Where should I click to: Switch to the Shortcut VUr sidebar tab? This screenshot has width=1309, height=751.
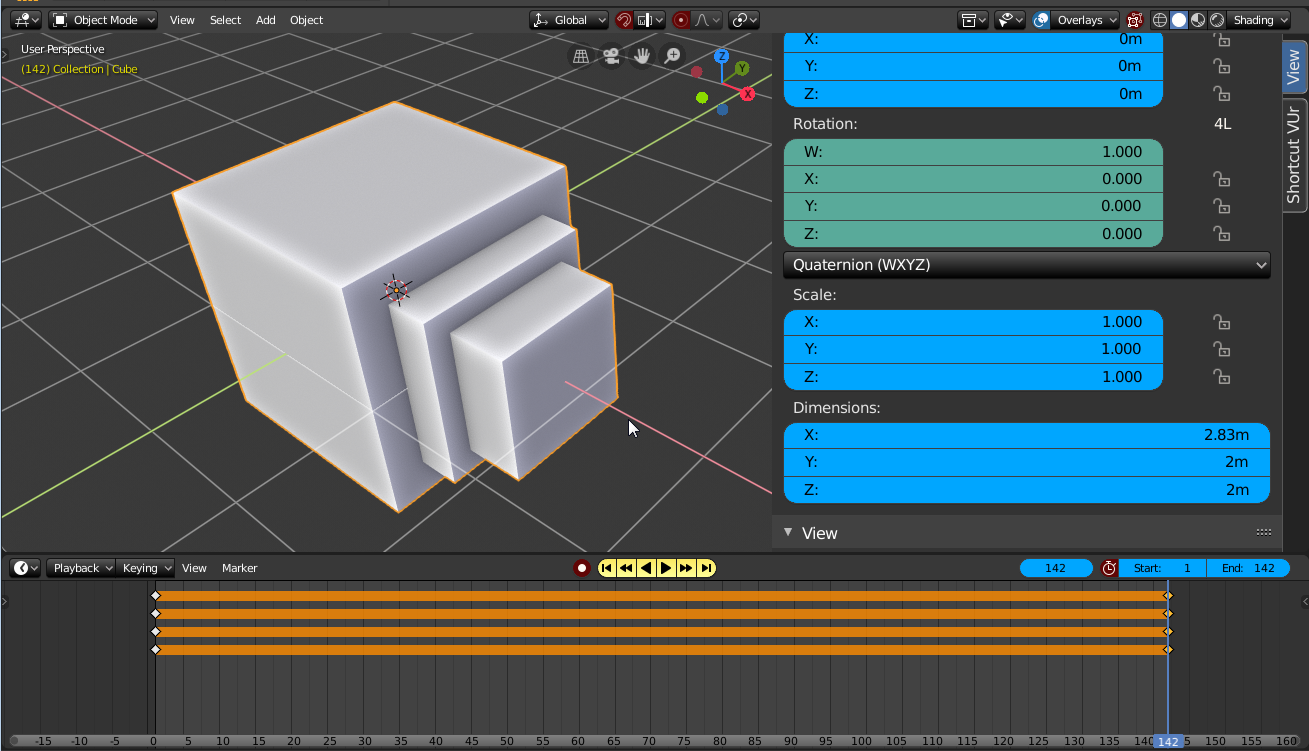point(1294,154)
